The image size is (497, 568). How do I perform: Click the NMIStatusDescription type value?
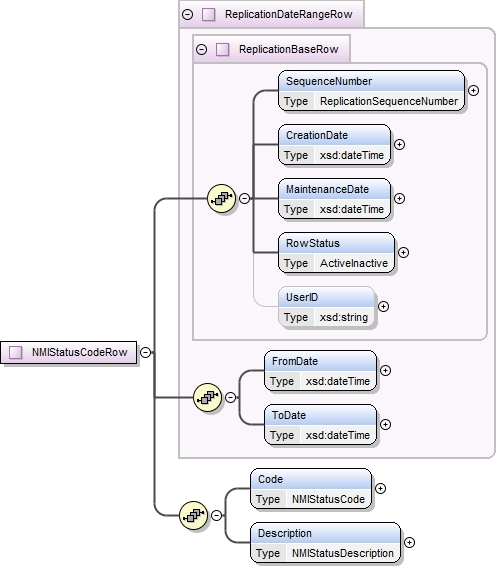pos(343,553)
